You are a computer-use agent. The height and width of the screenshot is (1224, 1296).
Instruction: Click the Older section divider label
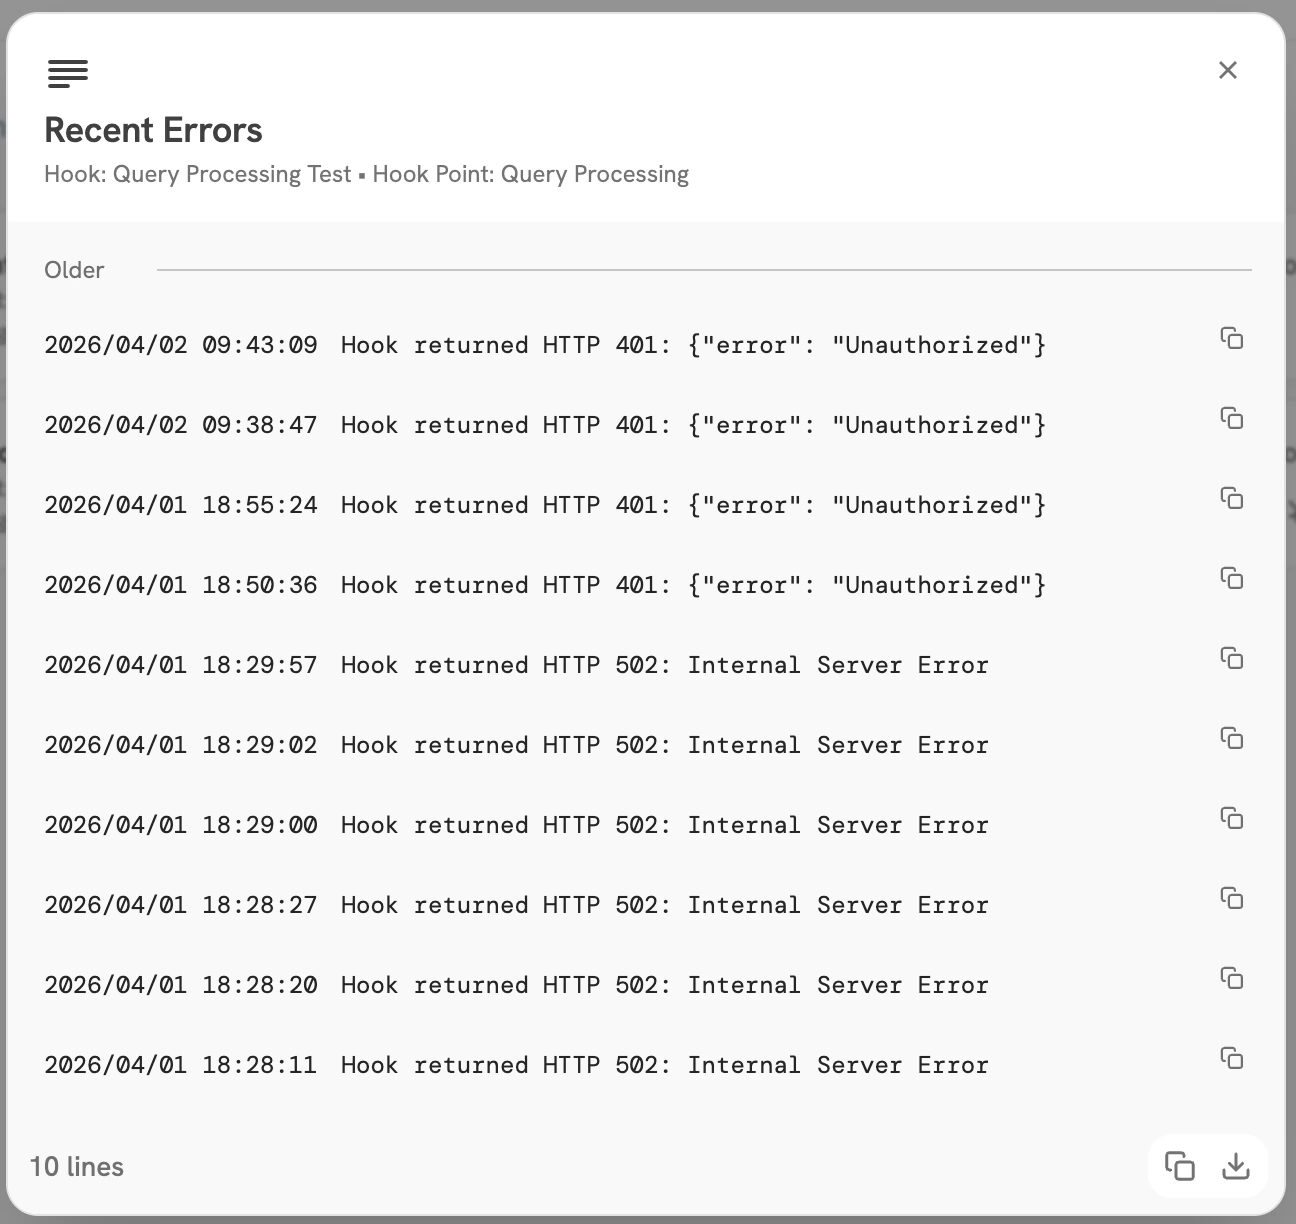tap(74, 270)
